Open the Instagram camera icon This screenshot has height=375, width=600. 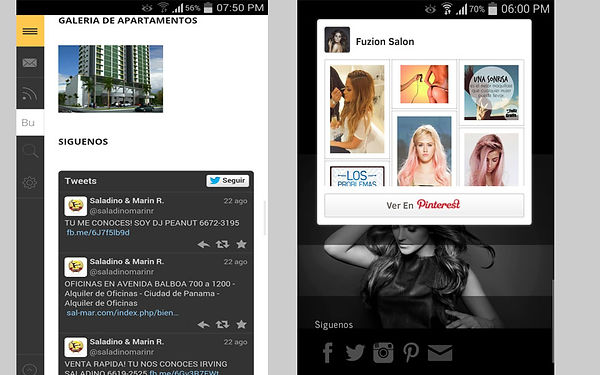(383, 352)
